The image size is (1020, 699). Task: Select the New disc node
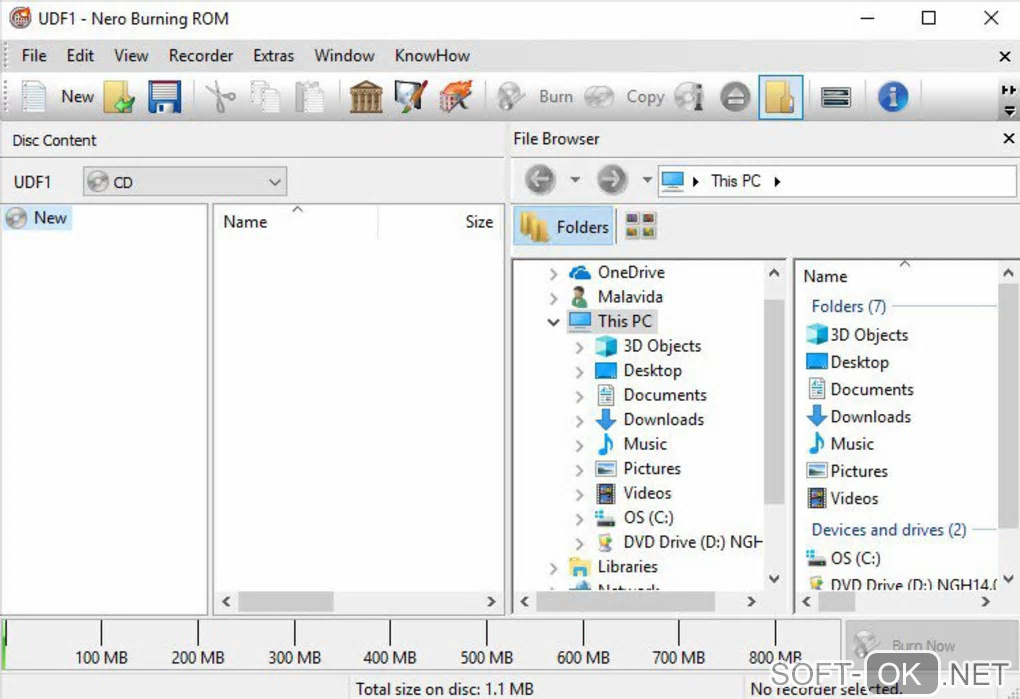pos(38,218)
